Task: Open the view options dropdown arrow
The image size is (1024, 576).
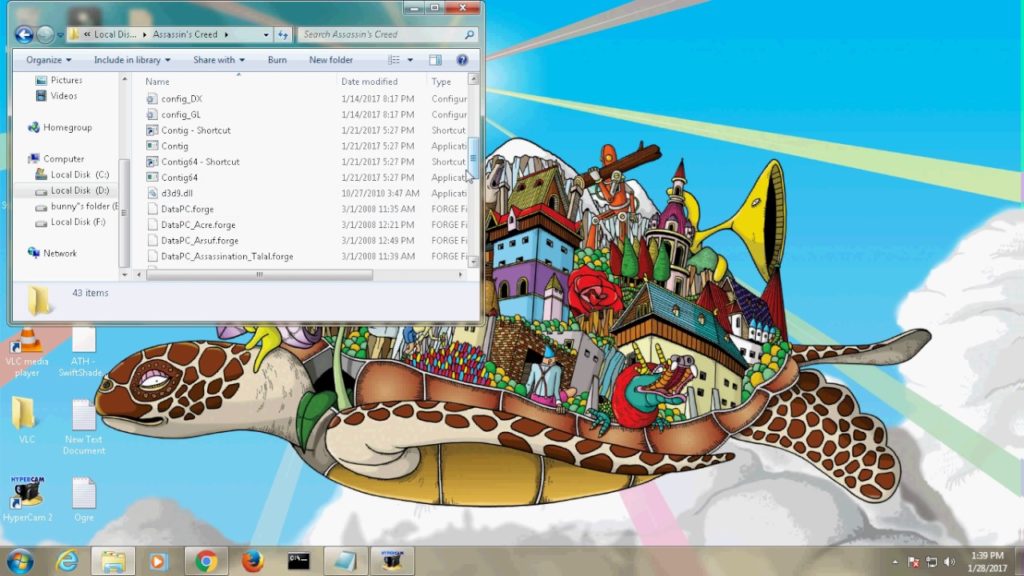Action: pyautogui.click(x=410, y=60)
